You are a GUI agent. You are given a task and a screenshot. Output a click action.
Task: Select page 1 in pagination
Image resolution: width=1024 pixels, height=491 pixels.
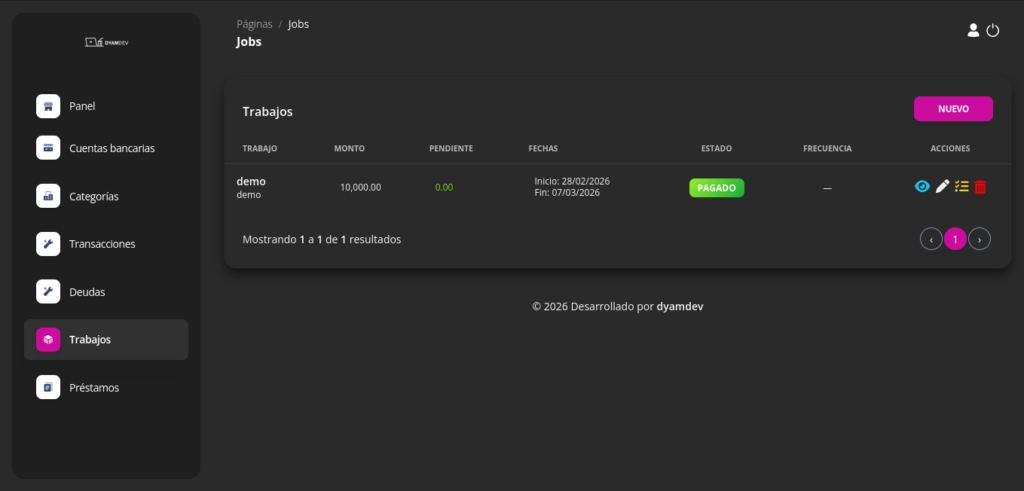click(x=955, y=239)
